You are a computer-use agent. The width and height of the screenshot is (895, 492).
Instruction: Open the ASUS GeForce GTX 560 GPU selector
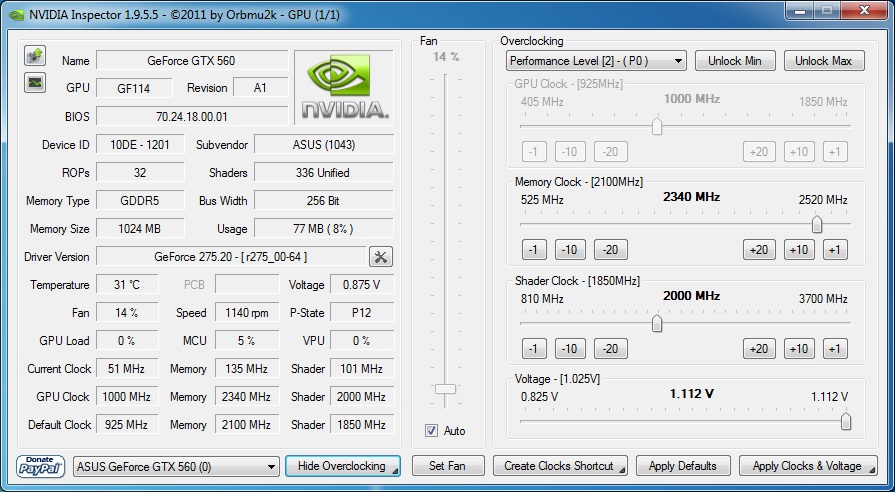177,466
